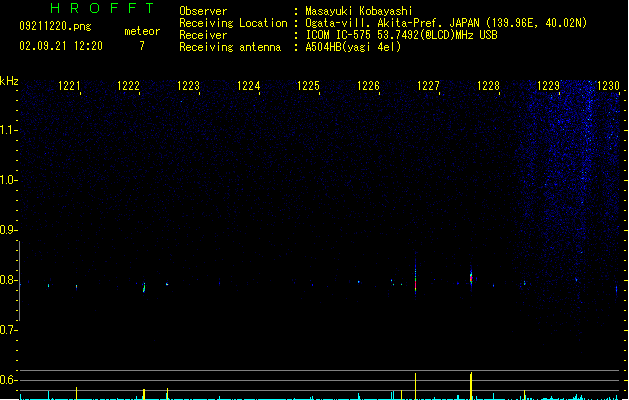This screenshot has width=629, height=400.
Task: Click the Observer label
Action: tap(203, 11)
